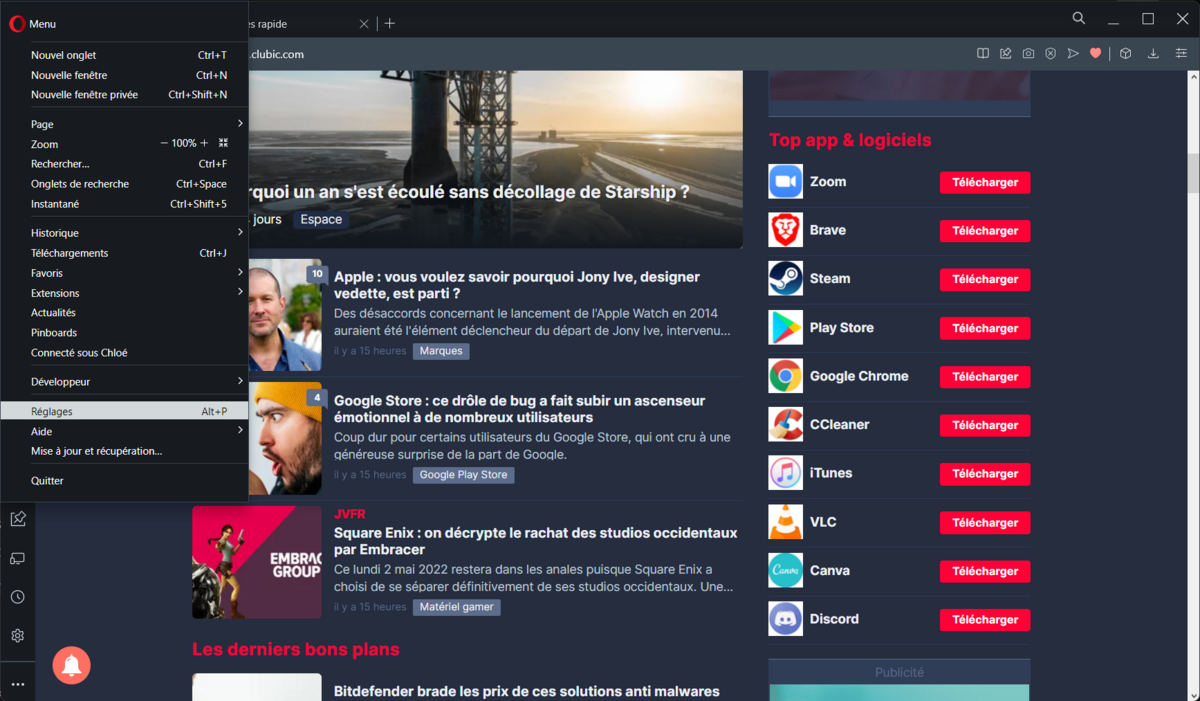Click the Brave lion icon
Image resolution: width=1200 pixels, height=701 pixels.
pos(786,230)
